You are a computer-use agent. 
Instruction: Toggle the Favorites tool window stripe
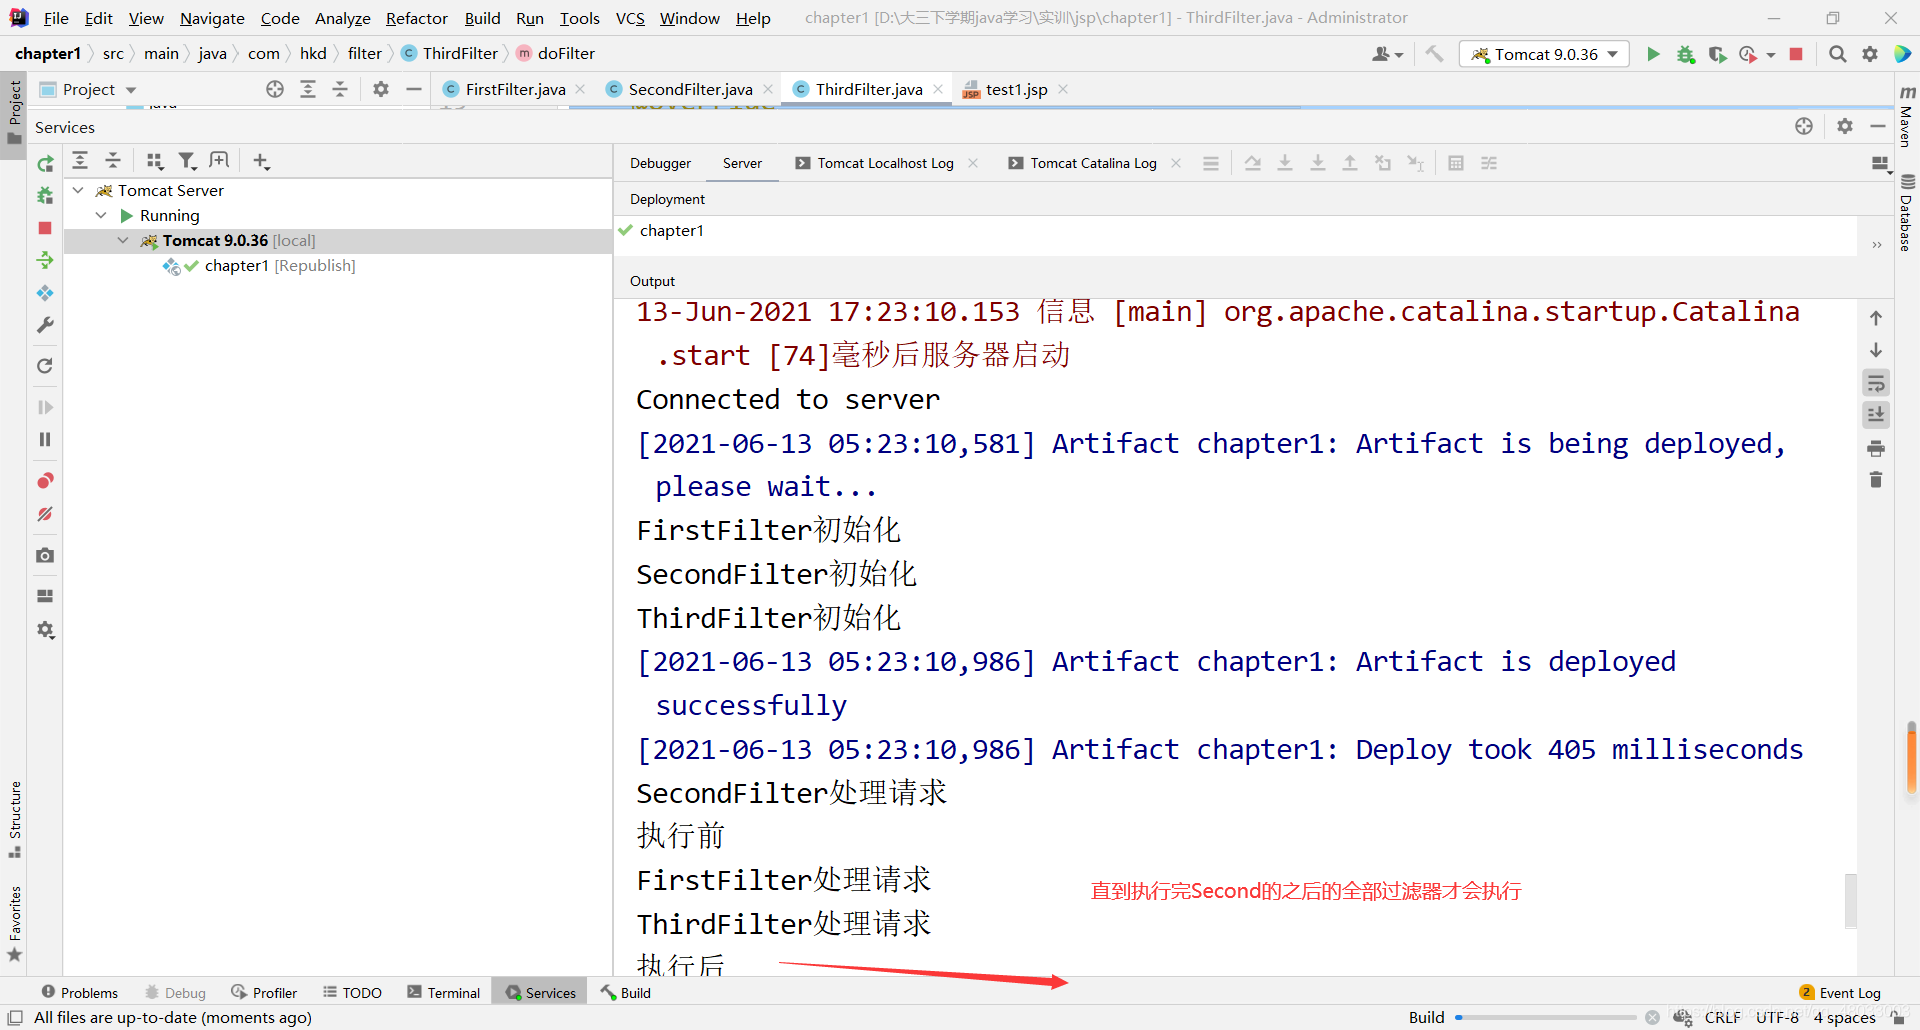point(14,924)
